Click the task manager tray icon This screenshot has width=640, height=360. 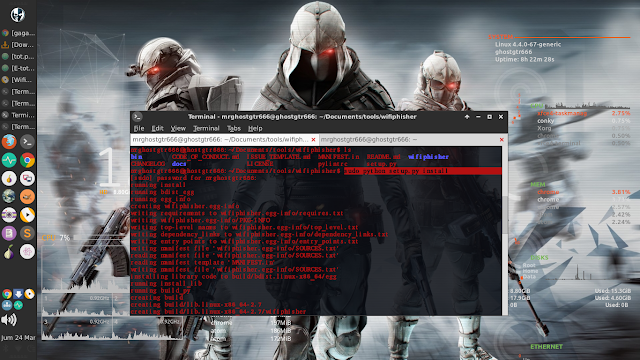coord(18,305)
